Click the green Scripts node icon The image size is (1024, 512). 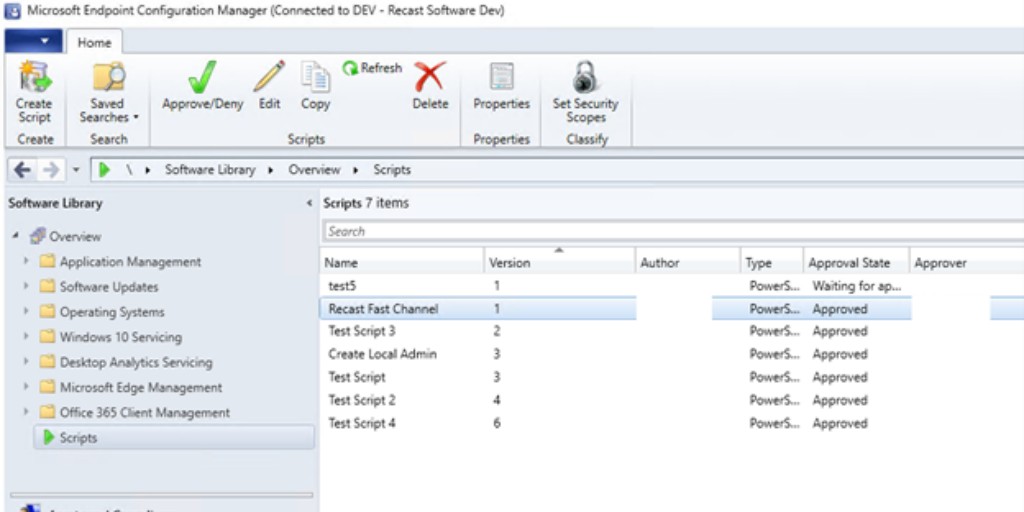(x=49, y=438)
